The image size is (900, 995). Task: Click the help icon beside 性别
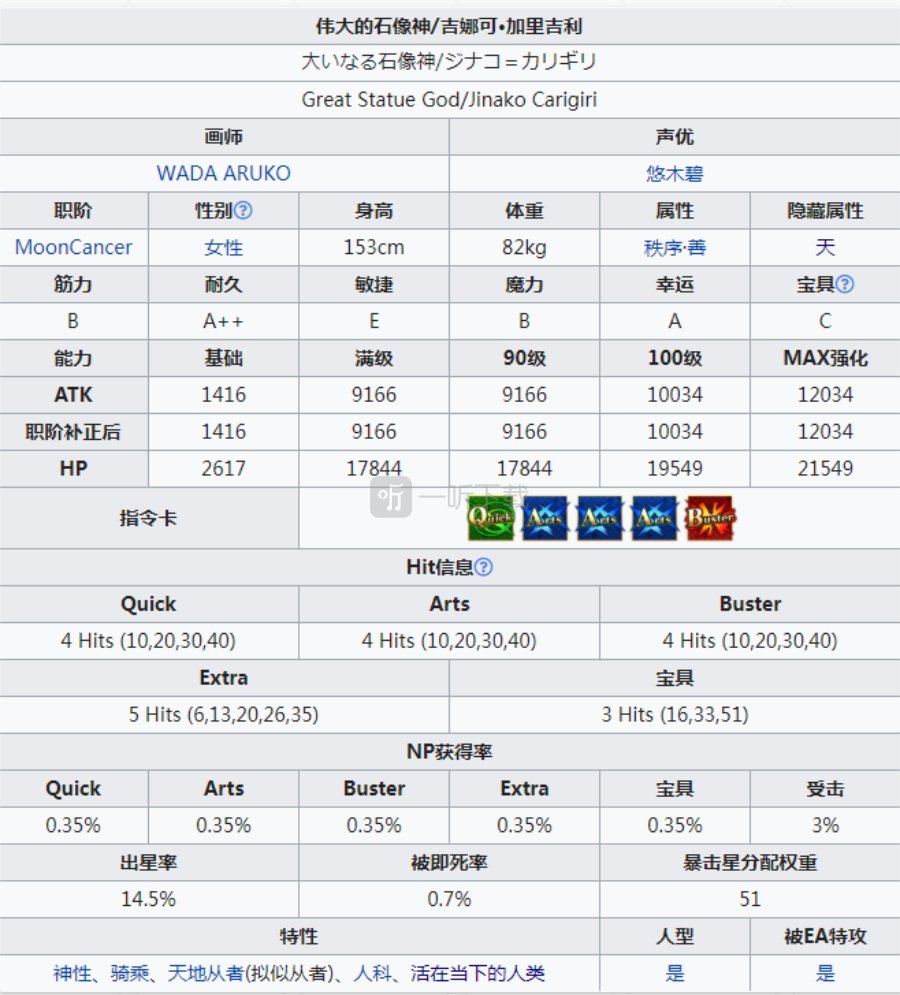tap(243, 210)
